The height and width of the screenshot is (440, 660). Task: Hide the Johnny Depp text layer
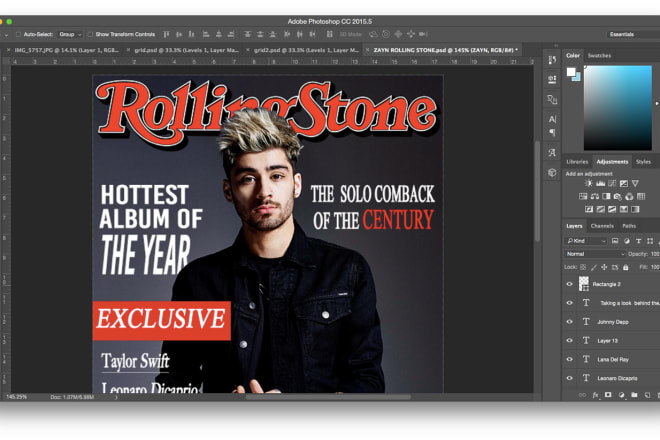click(x=570, y=322)
